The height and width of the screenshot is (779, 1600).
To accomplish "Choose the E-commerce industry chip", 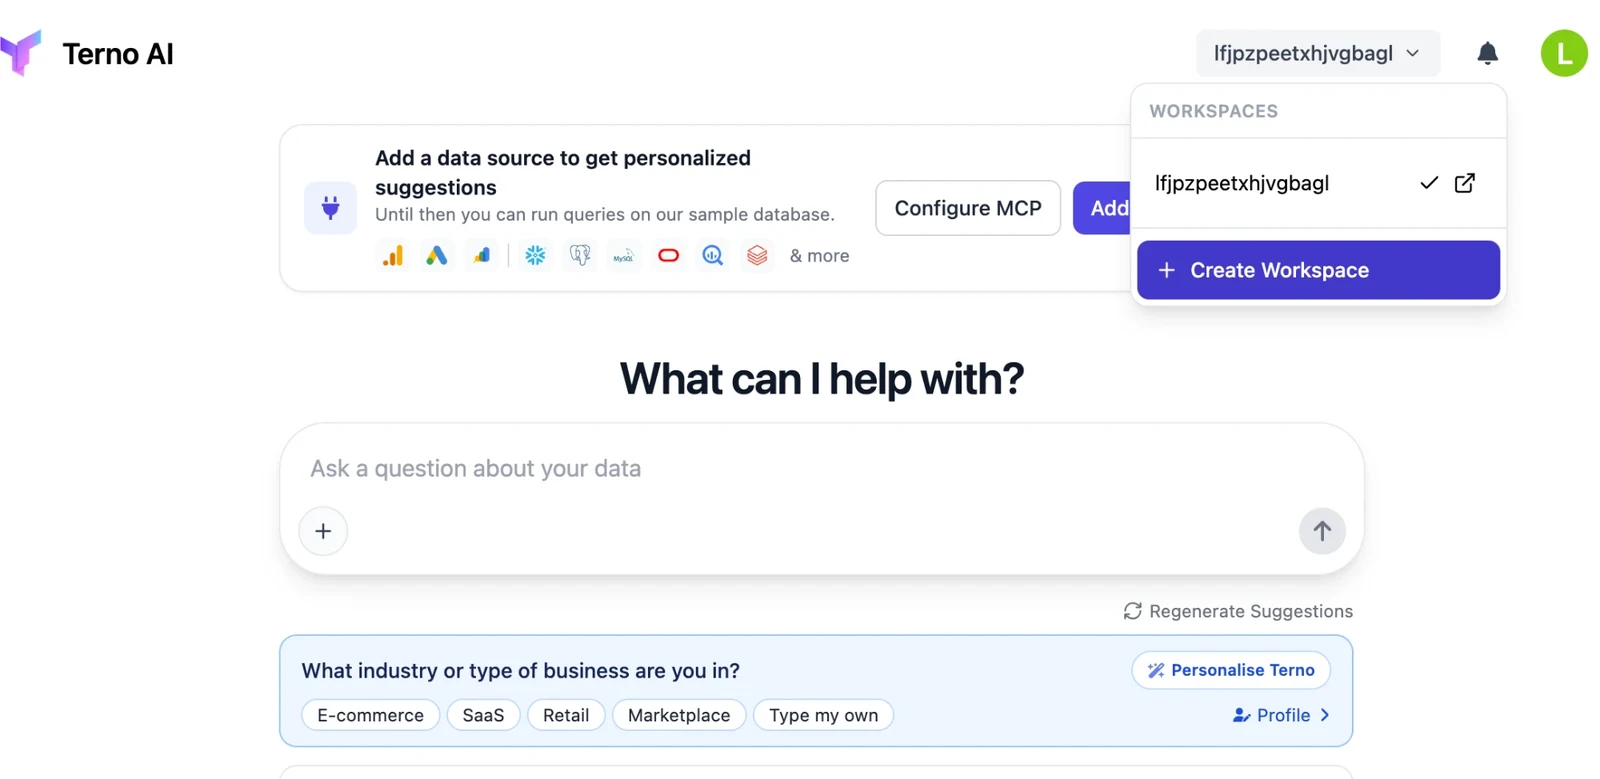I will 370,715.
